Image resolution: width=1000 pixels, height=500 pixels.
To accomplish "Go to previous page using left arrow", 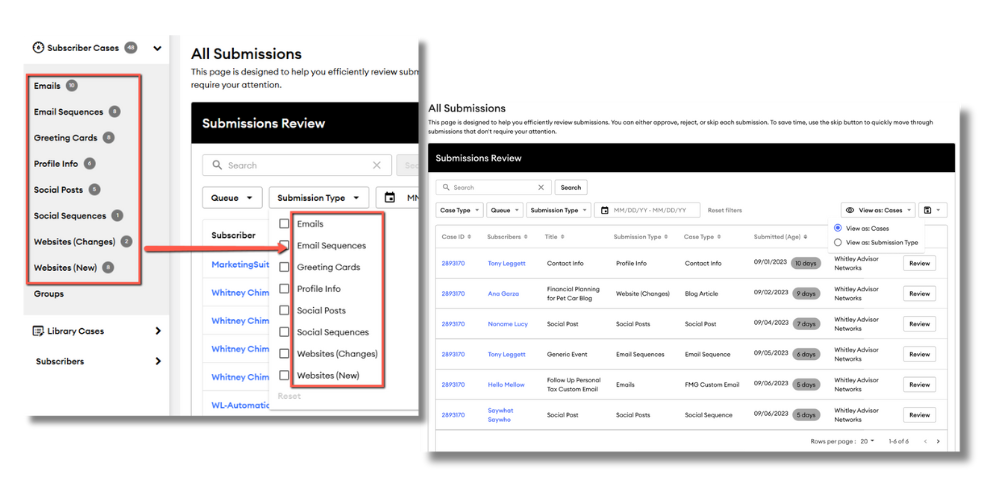I will [925, 441].
